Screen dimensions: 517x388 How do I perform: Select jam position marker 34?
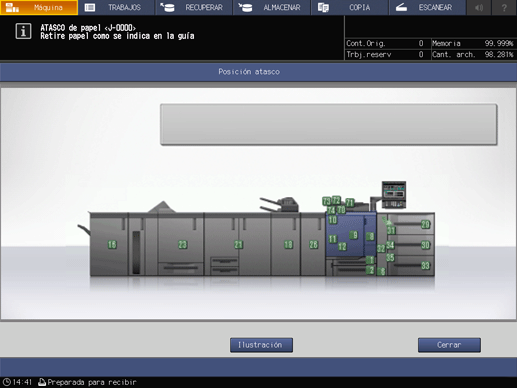coord(390,245)
